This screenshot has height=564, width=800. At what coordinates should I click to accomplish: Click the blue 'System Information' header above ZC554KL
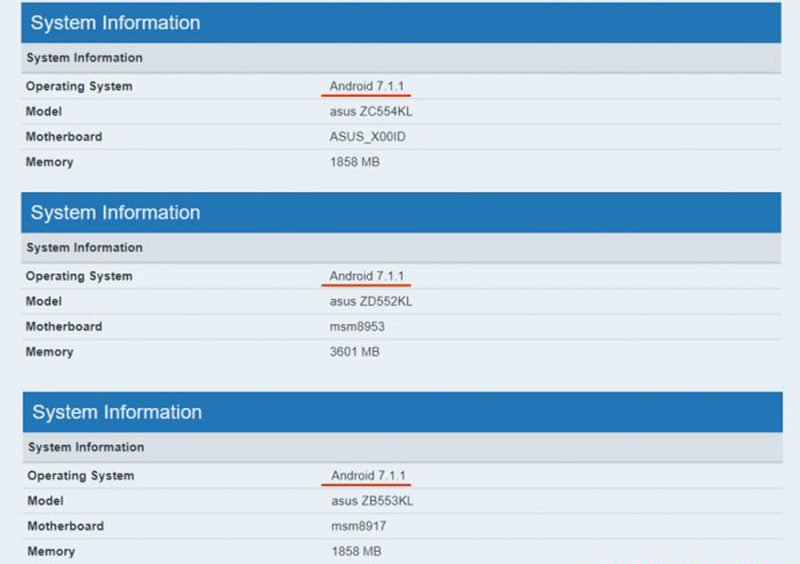click(401, 22)
